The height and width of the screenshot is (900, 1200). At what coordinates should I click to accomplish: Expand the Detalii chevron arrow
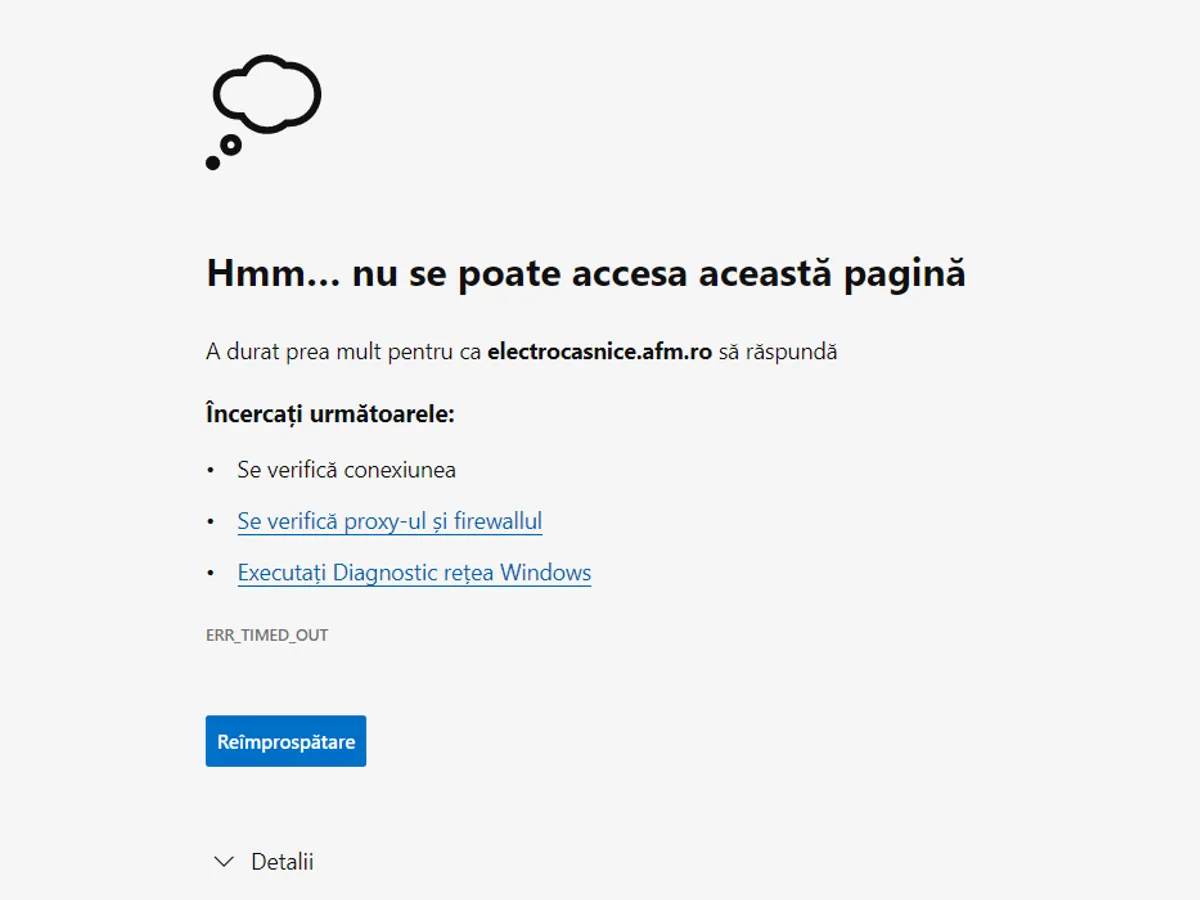225,862
